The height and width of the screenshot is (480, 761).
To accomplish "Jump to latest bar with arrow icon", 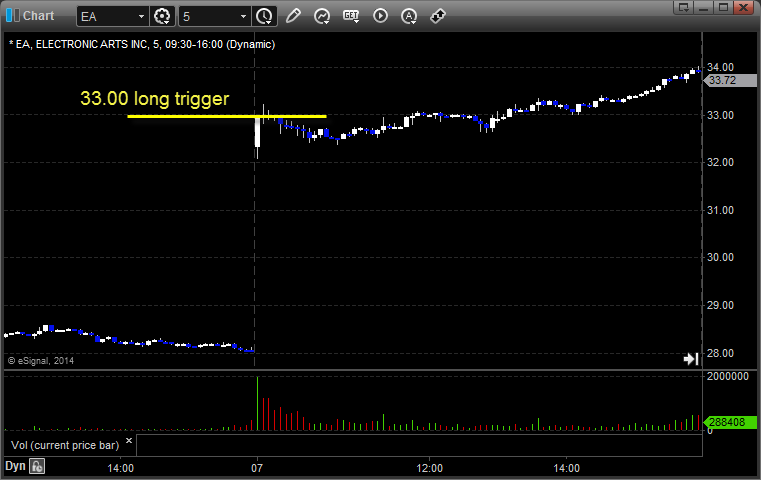I will coord(691,359).
